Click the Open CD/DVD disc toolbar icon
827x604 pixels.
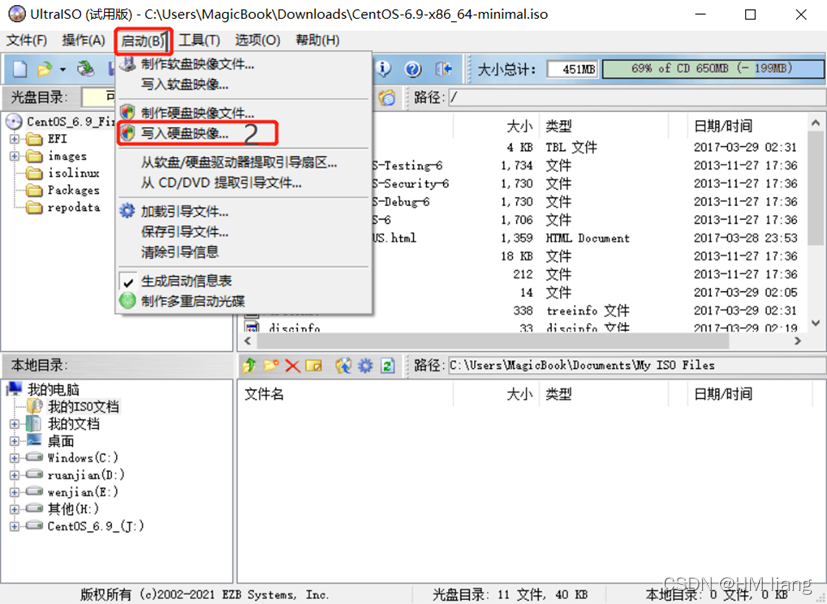tap(85, 69)
